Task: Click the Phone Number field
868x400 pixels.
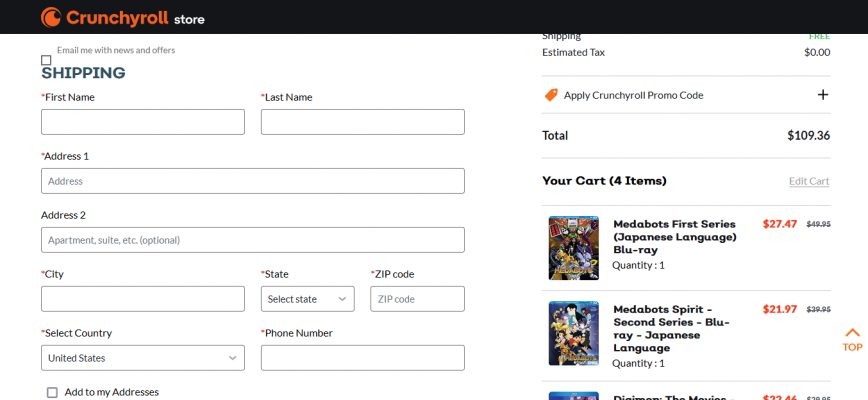Action: click(x=362, y=358)
